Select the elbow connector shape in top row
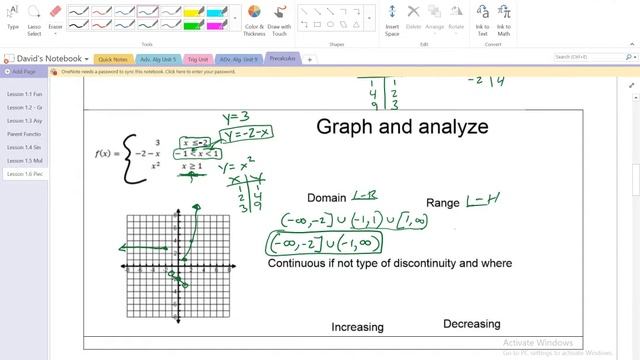Screen dimensions: 640x360 [343, 11]
